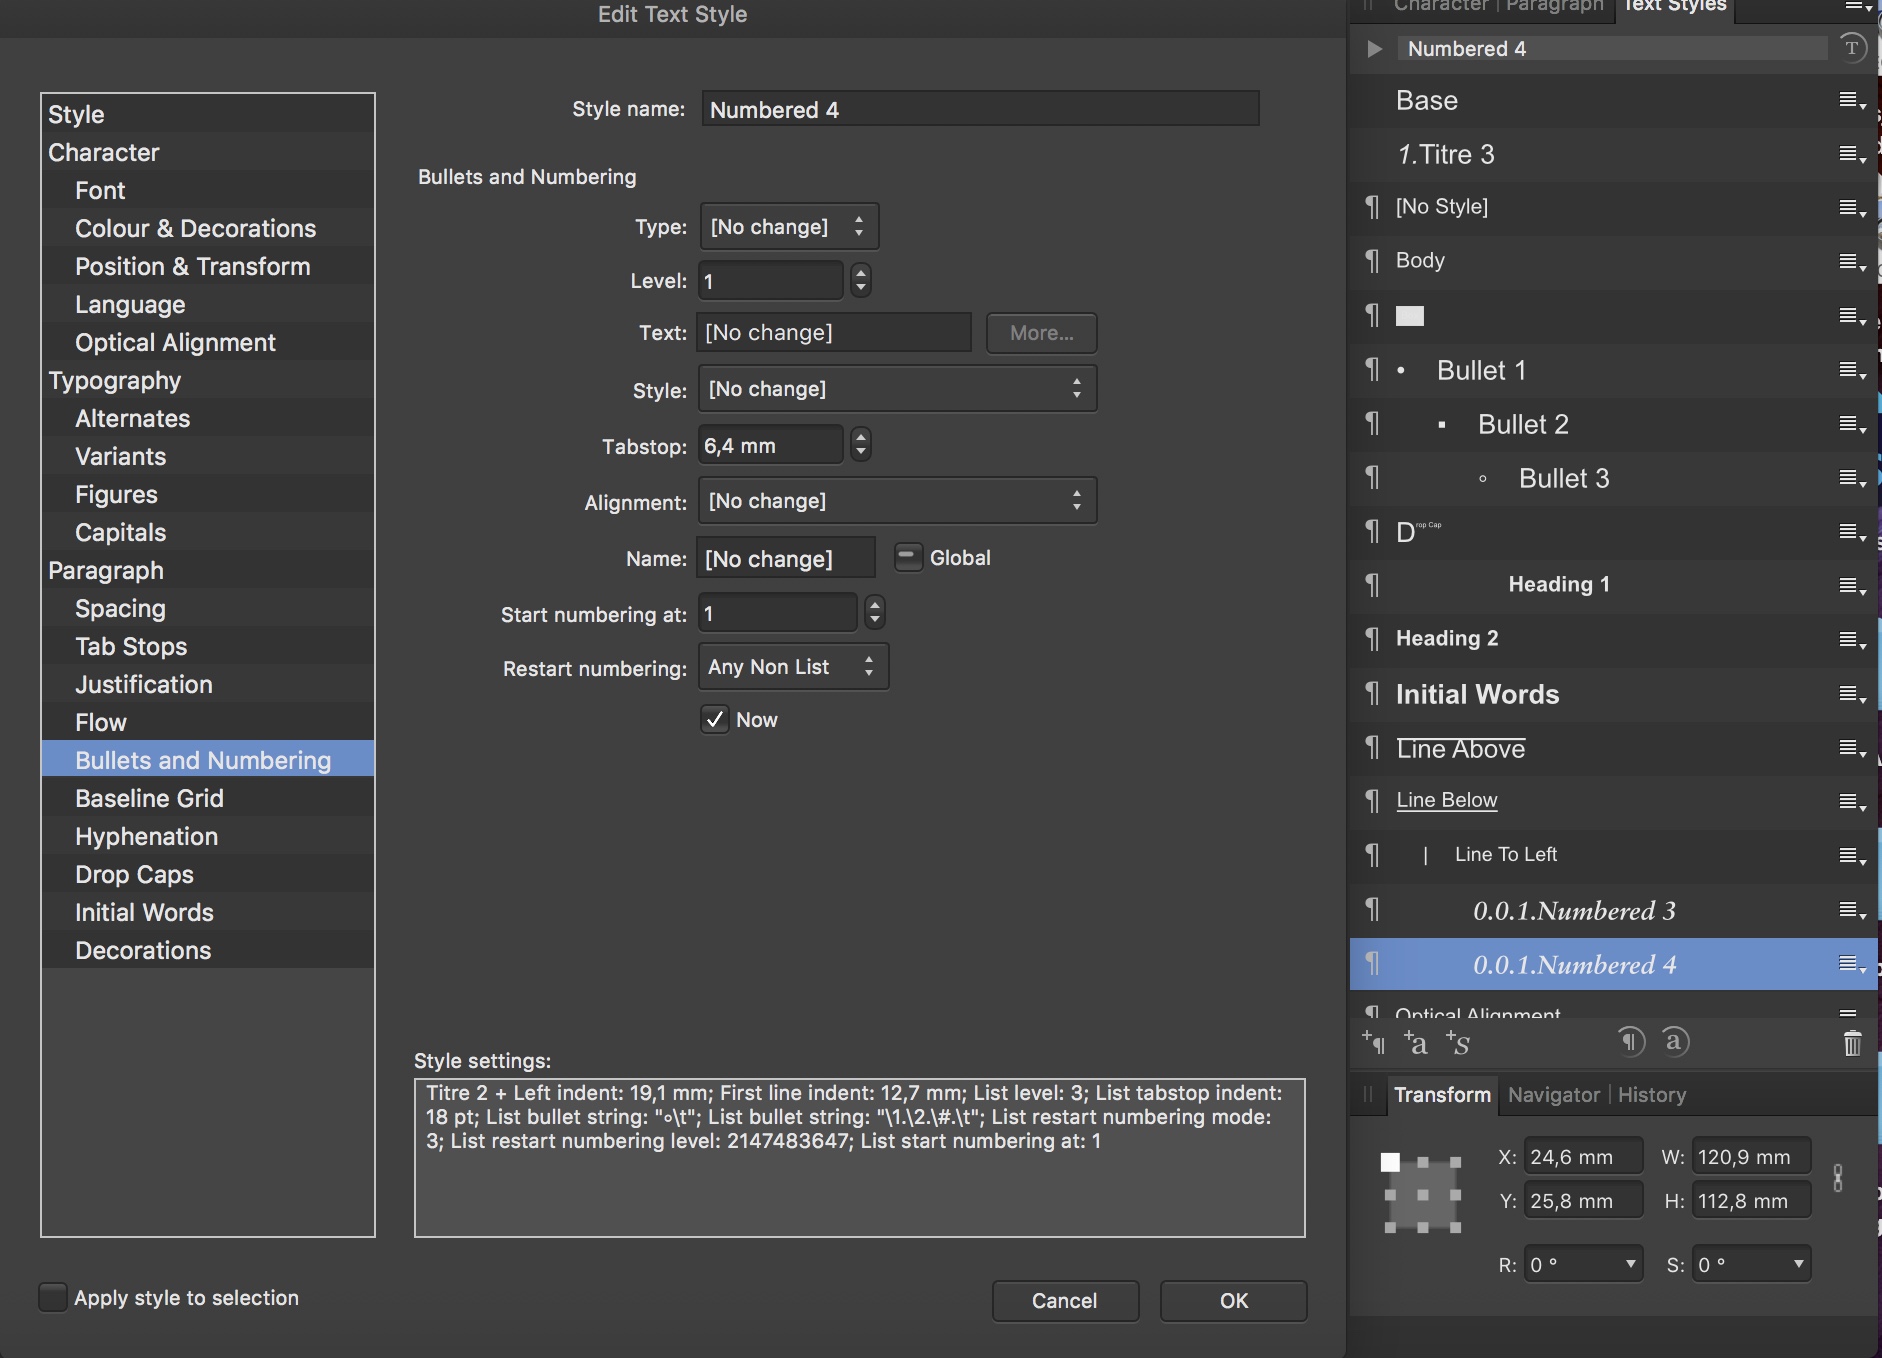Select Optical Alignment in the category list

(208, 342)
